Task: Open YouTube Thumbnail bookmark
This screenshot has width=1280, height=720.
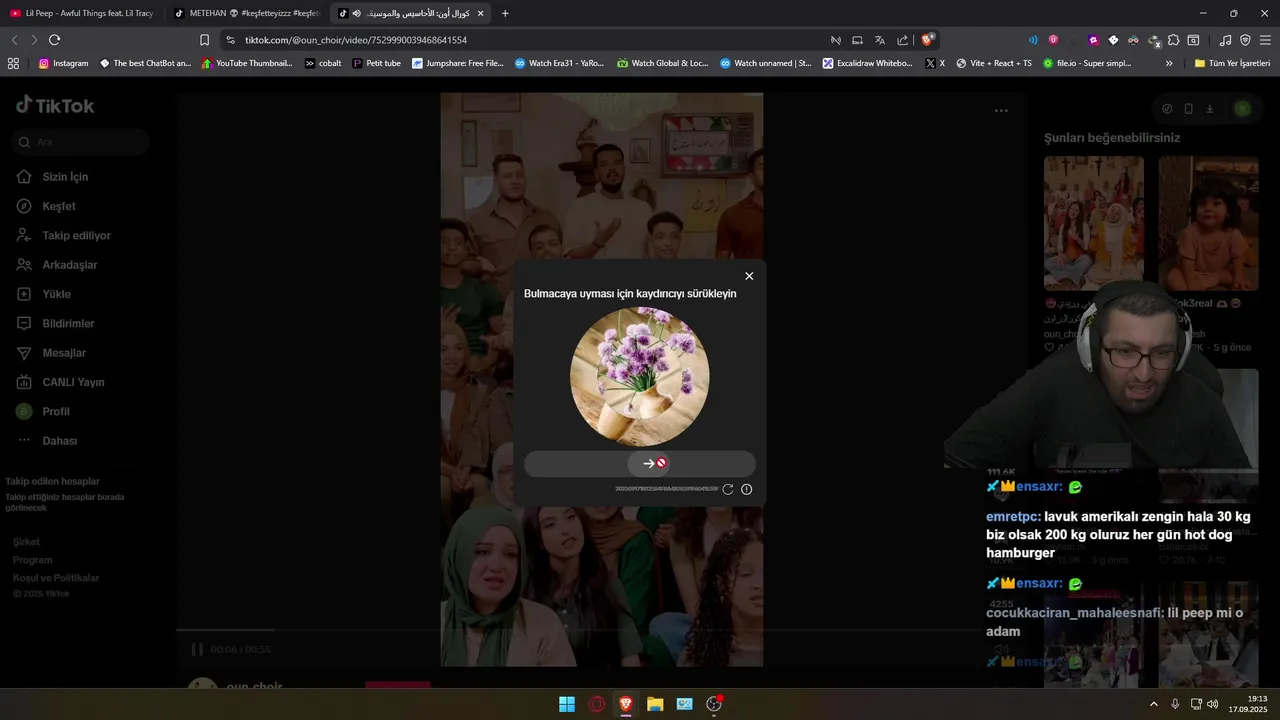Action: tap(247, 63)
